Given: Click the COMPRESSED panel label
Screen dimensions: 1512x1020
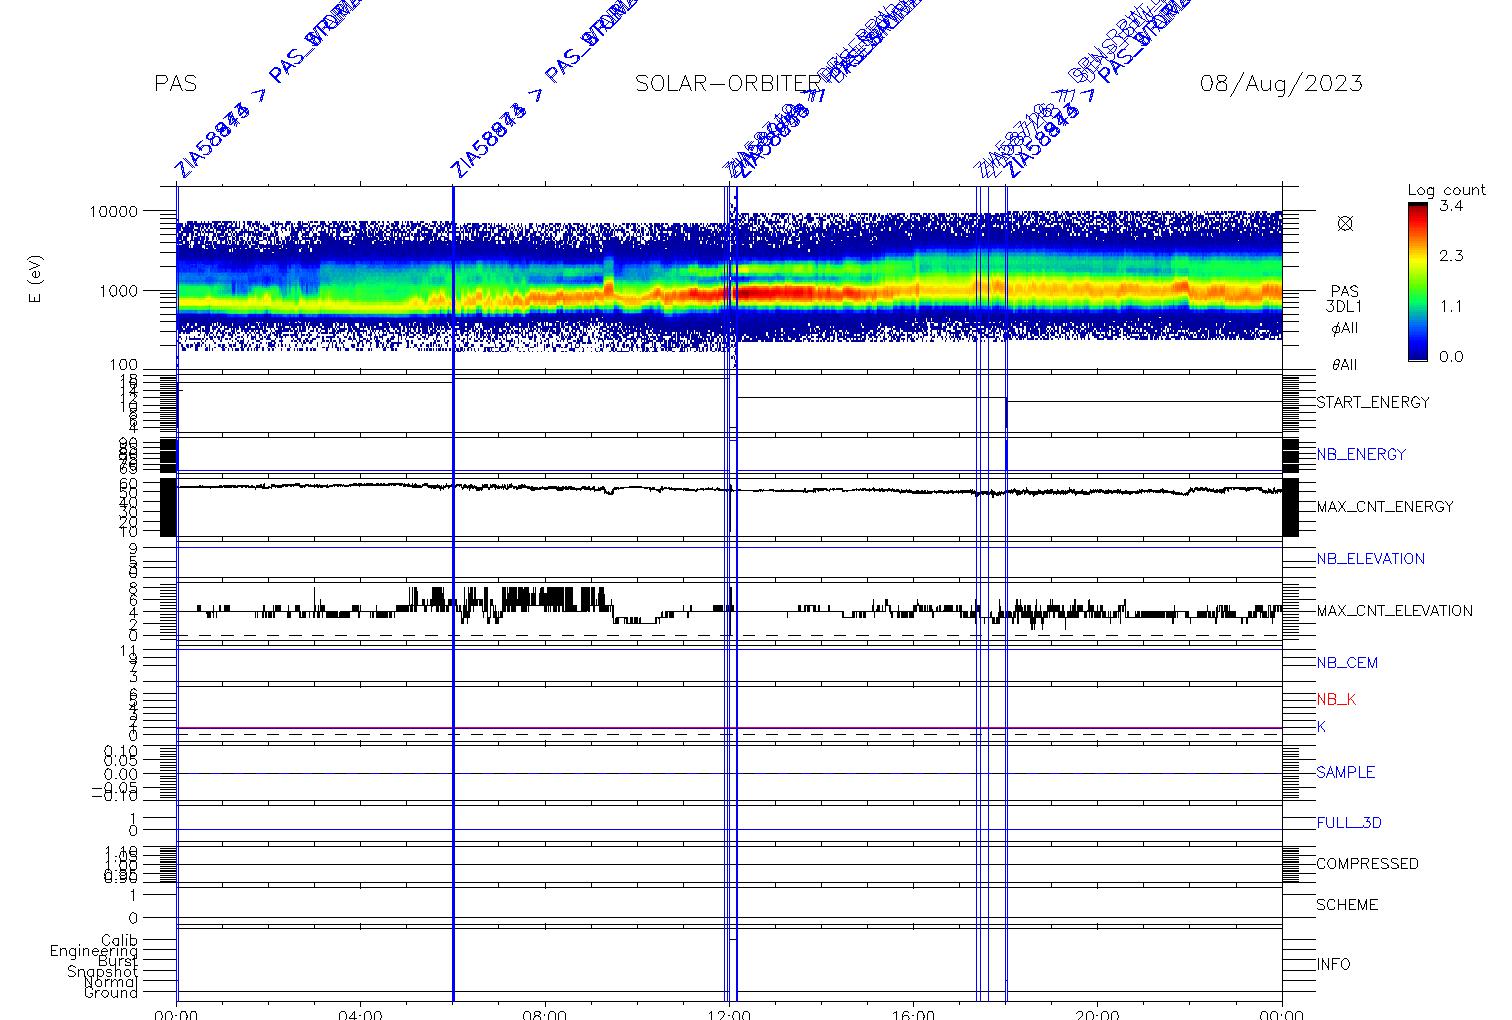Looking at the screenshot, I should click(x=1367, y=864).
